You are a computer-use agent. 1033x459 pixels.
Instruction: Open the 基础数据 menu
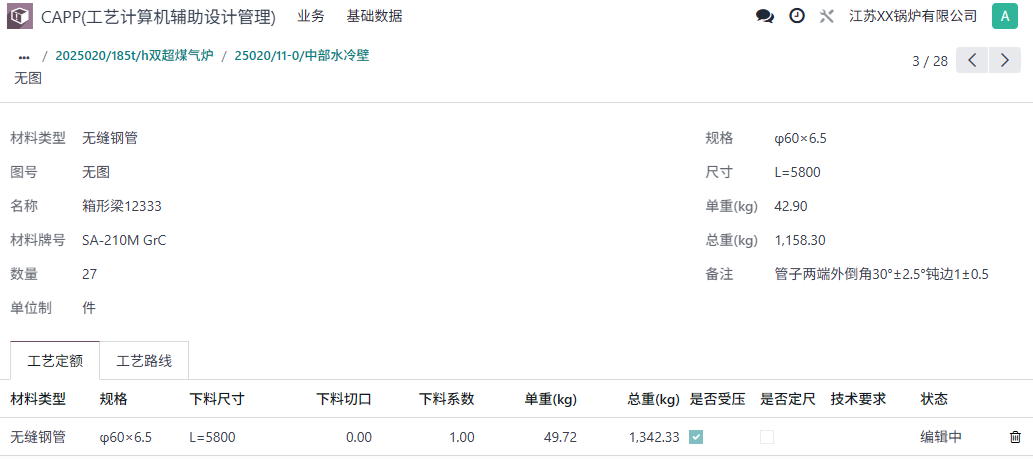[x=374, y=16]
